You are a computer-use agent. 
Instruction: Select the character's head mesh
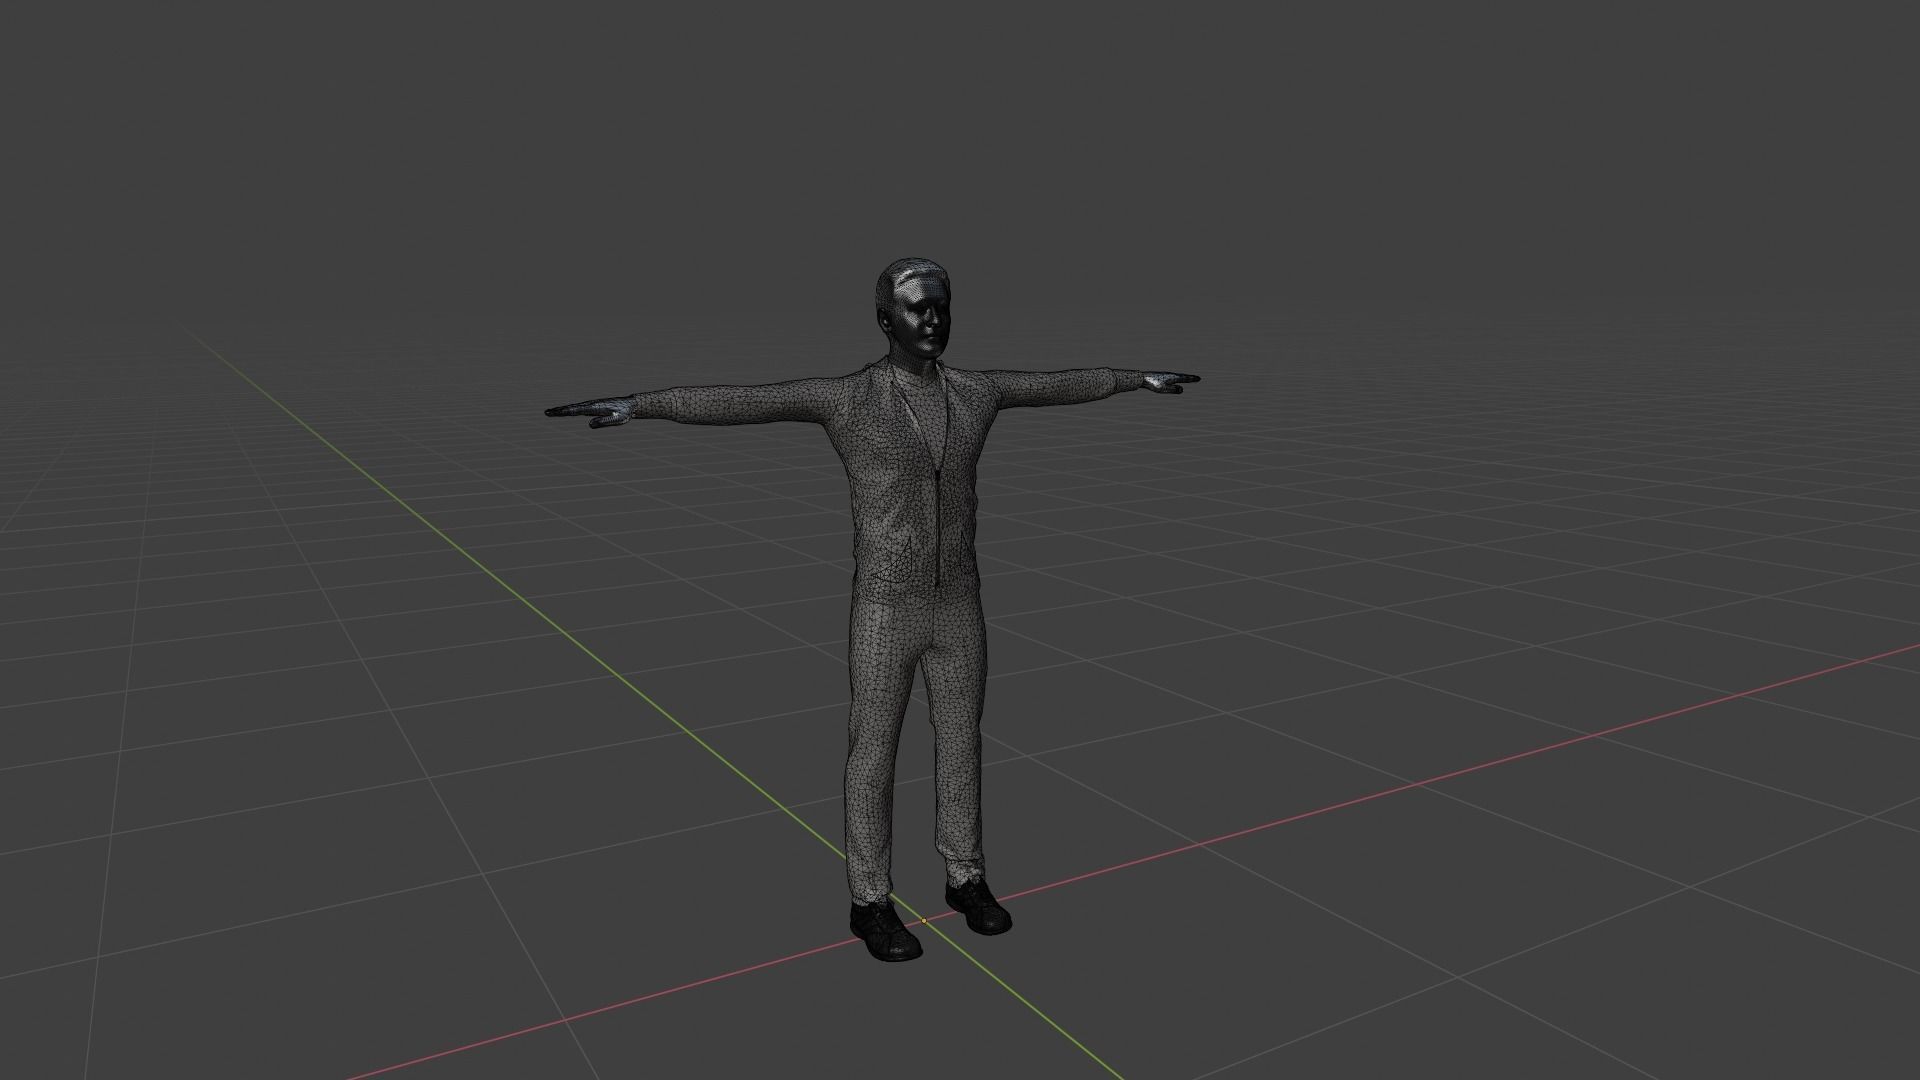point(911,310)
